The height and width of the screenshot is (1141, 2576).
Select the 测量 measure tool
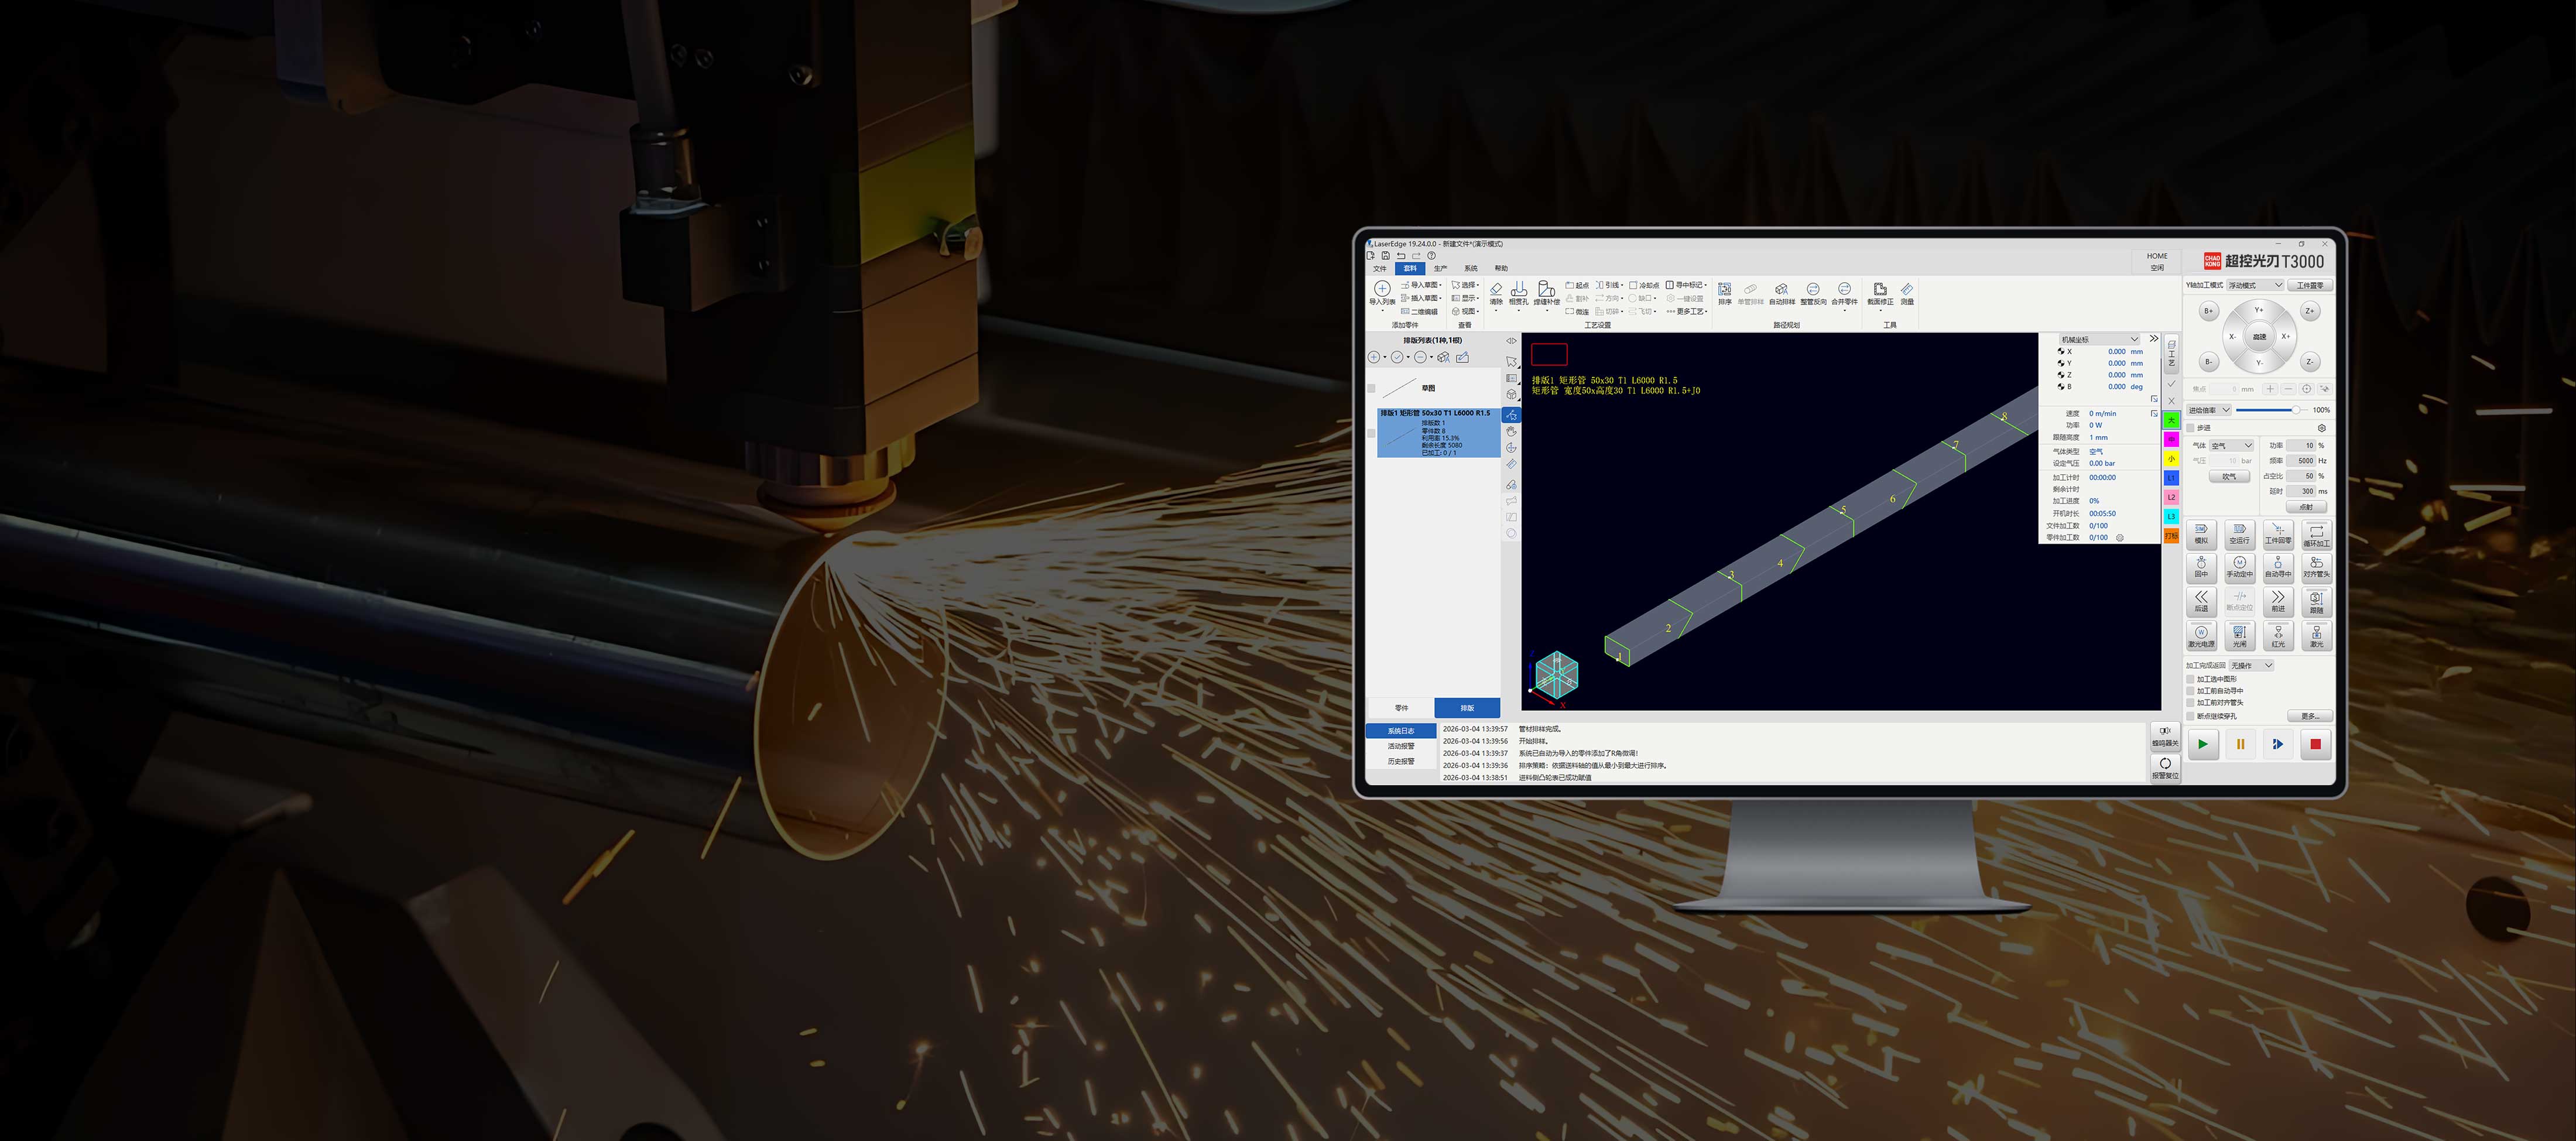coord(1907,293)
